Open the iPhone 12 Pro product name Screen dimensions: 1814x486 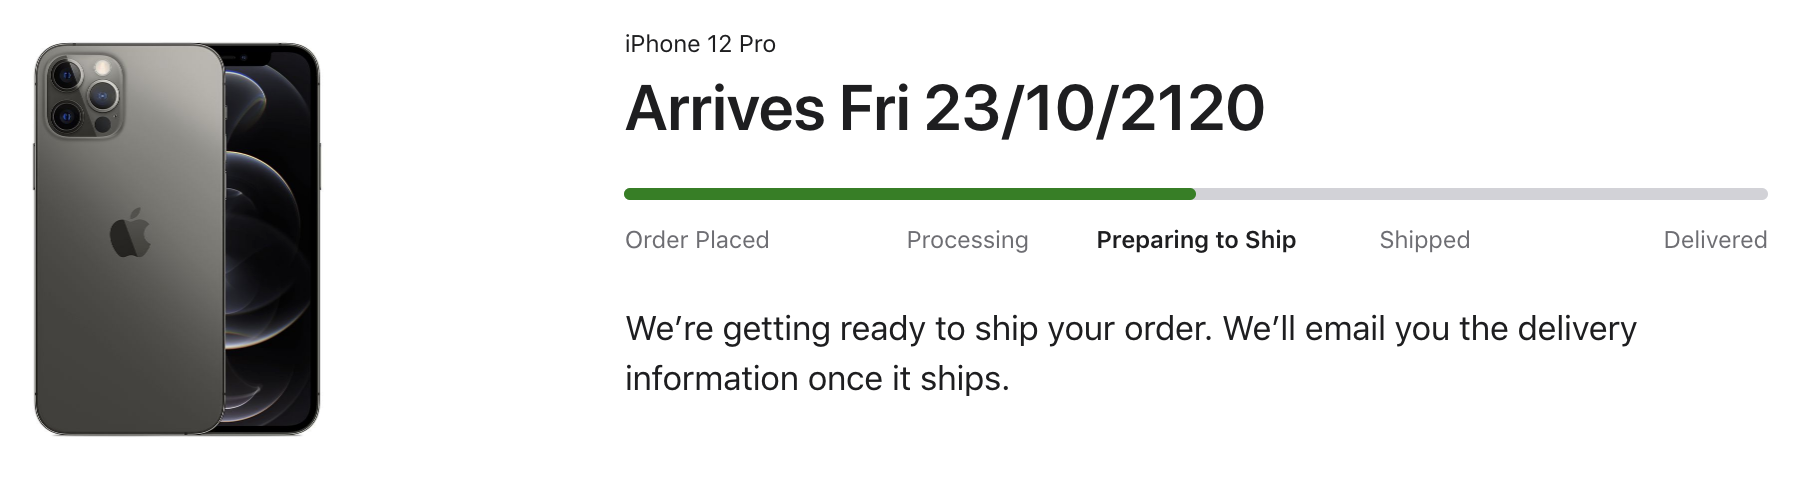point(700,44)
